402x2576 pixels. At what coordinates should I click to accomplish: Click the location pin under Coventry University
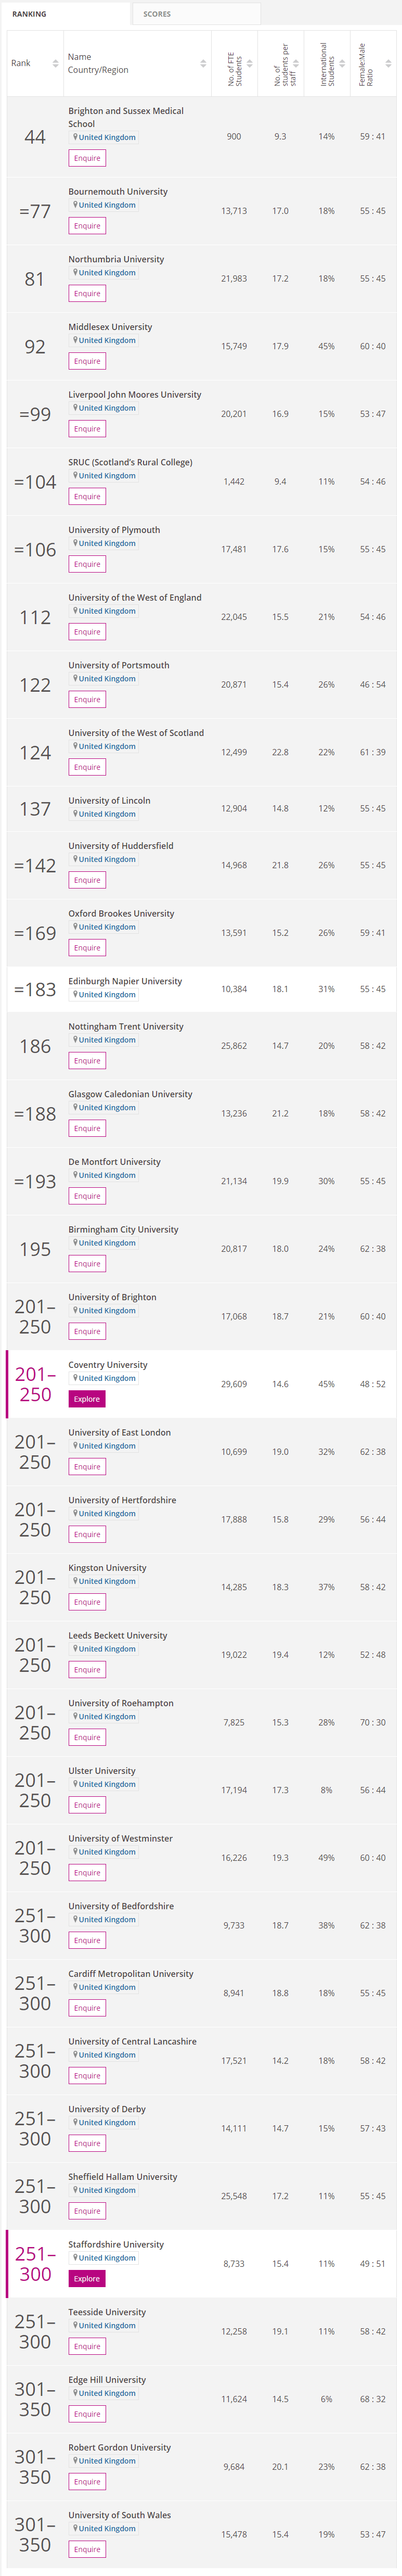click(75, 1378)
